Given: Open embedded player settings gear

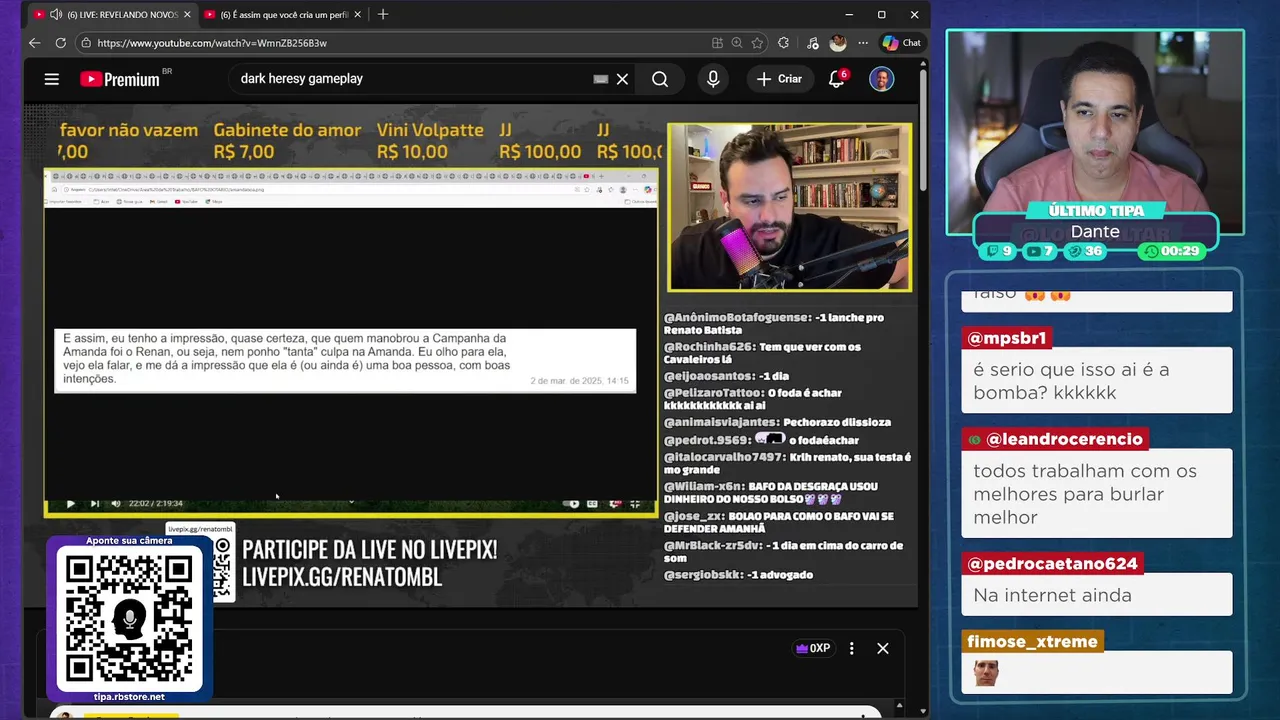Looking at the screenshot, I should tap(614, 504).
